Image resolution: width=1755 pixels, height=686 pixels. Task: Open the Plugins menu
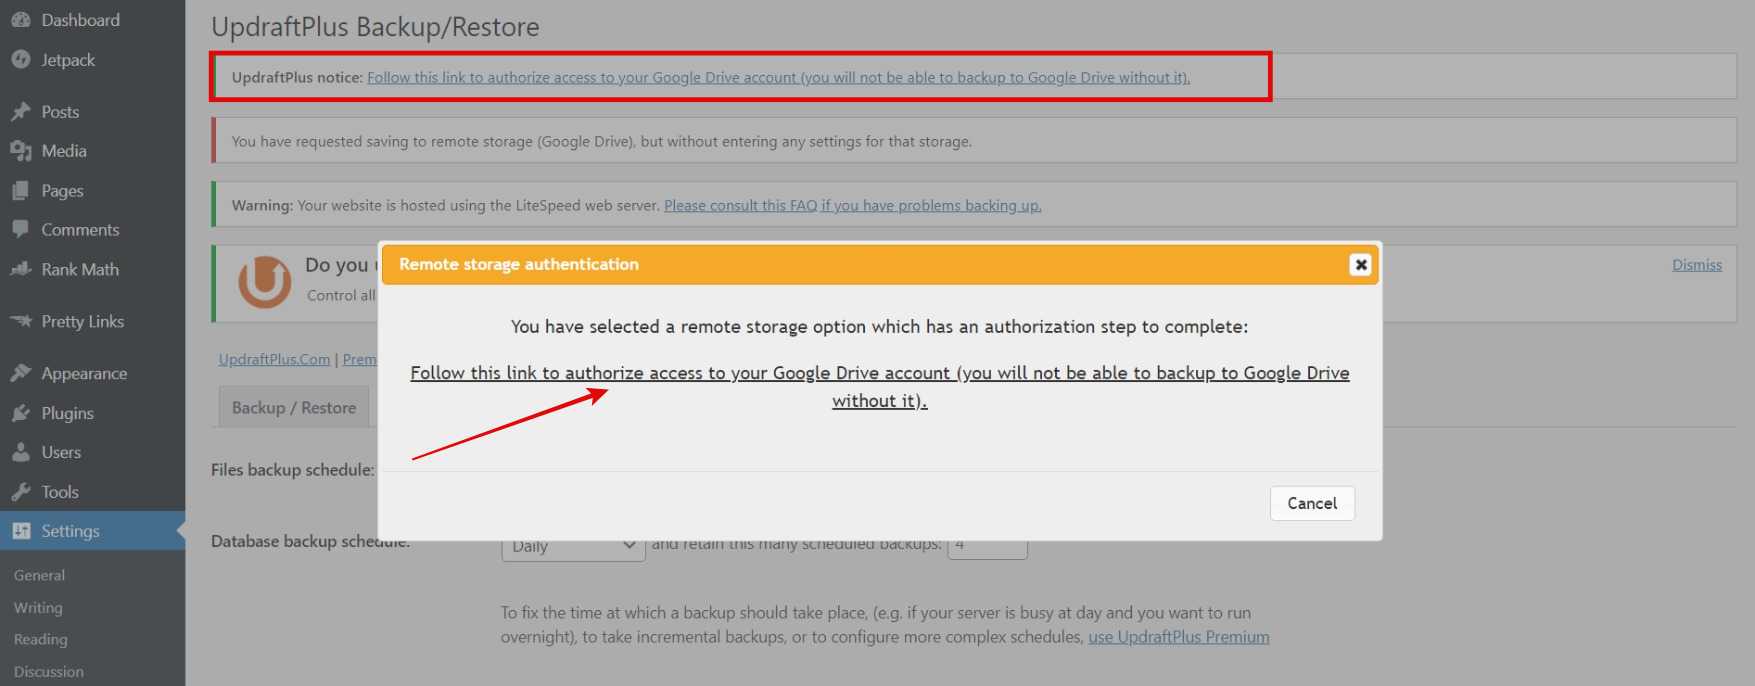[67, 413]
